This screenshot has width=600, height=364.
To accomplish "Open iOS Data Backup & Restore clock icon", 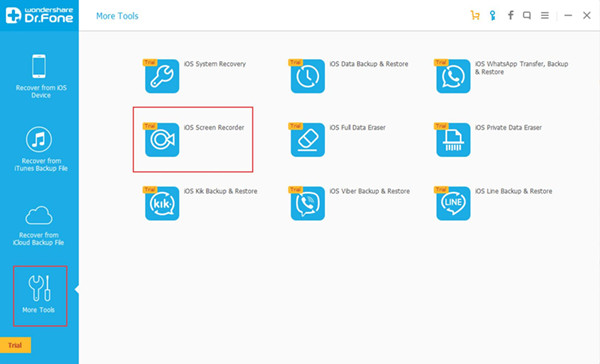I will [x=308, y=76].
